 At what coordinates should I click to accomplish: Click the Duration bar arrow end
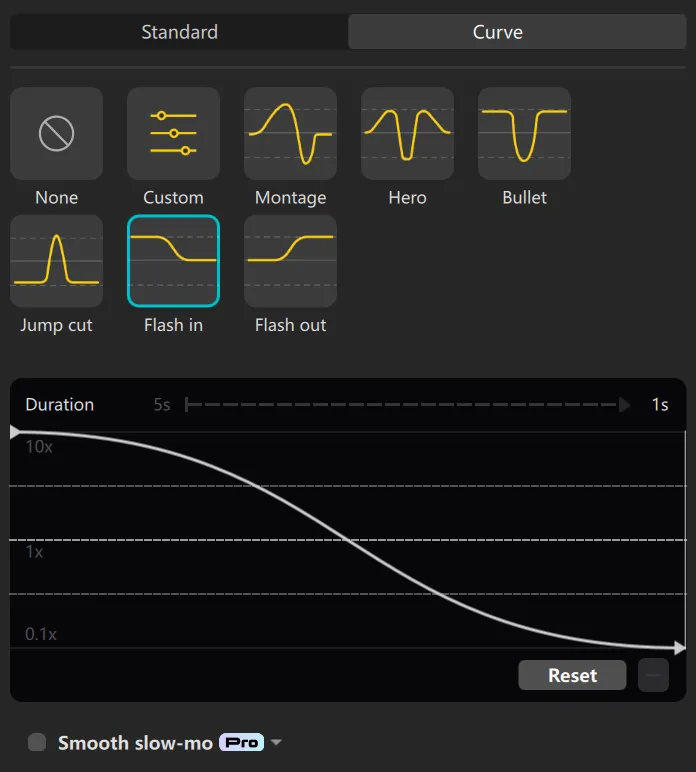[625, 405]
